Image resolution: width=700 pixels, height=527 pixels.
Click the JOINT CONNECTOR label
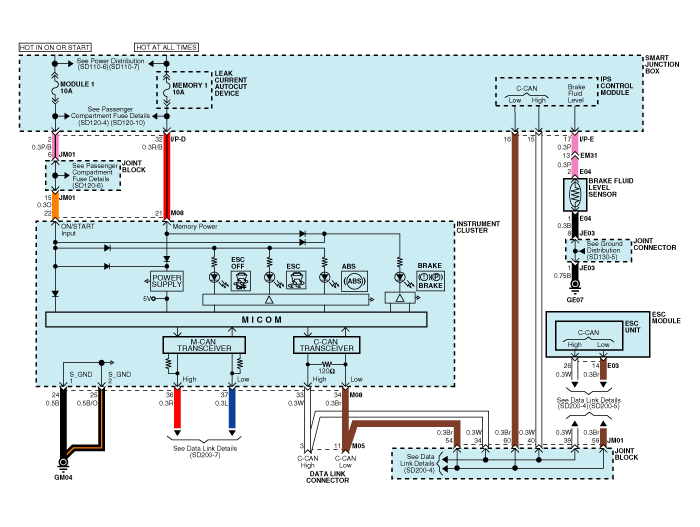[x=654, y=244]
